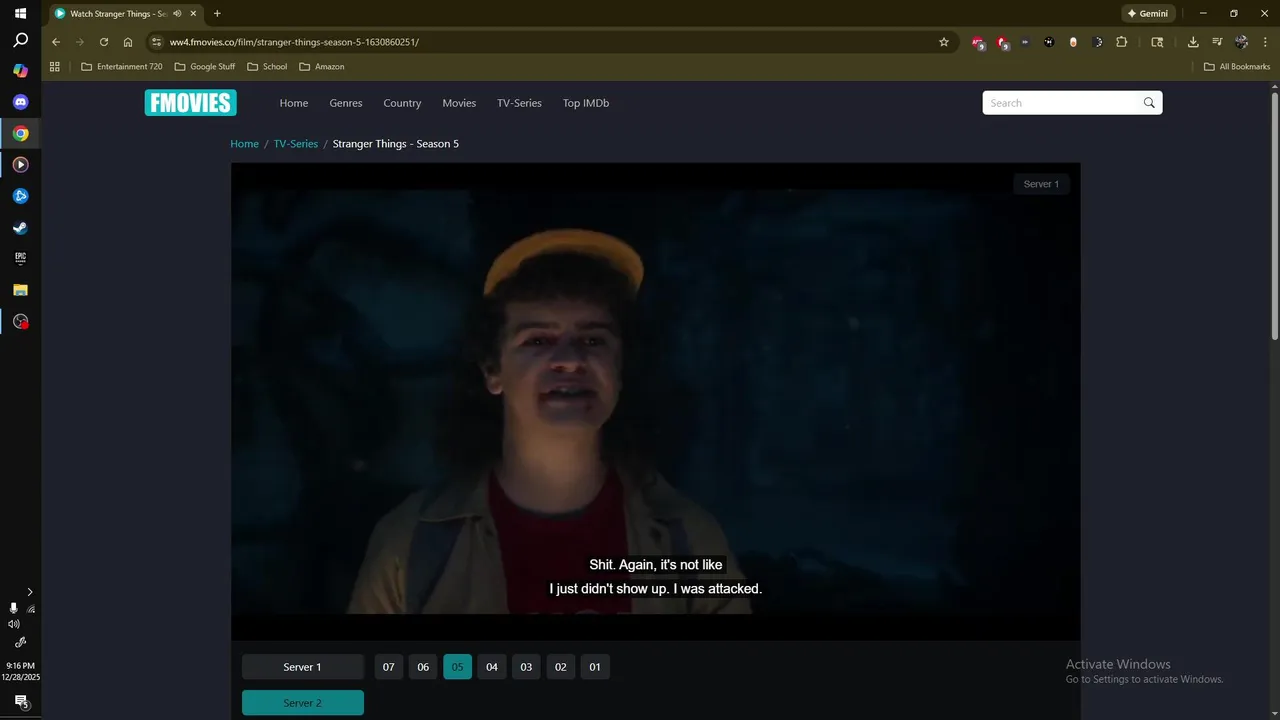Open a new browser tab with plus
The image size is (1280, 720).
click(x=217, y=13)
